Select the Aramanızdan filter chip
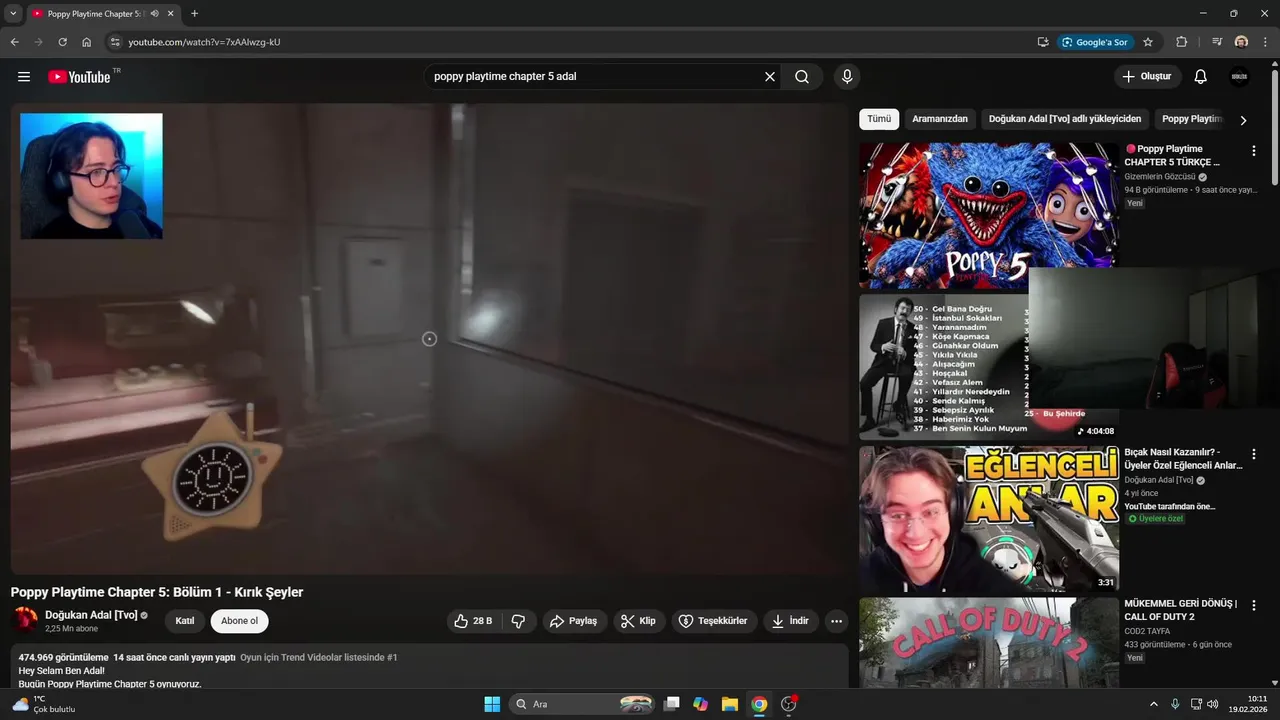The height and width of the screenshot is (720, 1280). point(940,119)
